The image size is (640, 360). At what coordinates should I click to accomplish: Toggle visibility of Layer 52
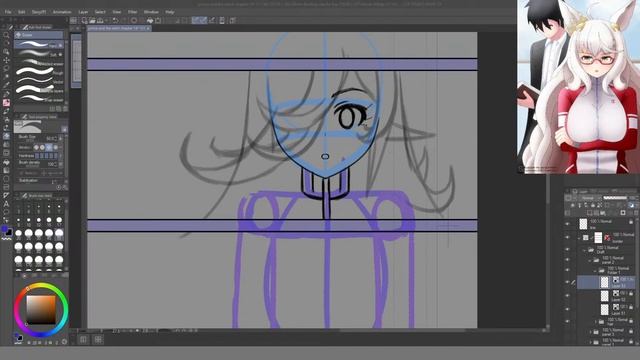567,296
